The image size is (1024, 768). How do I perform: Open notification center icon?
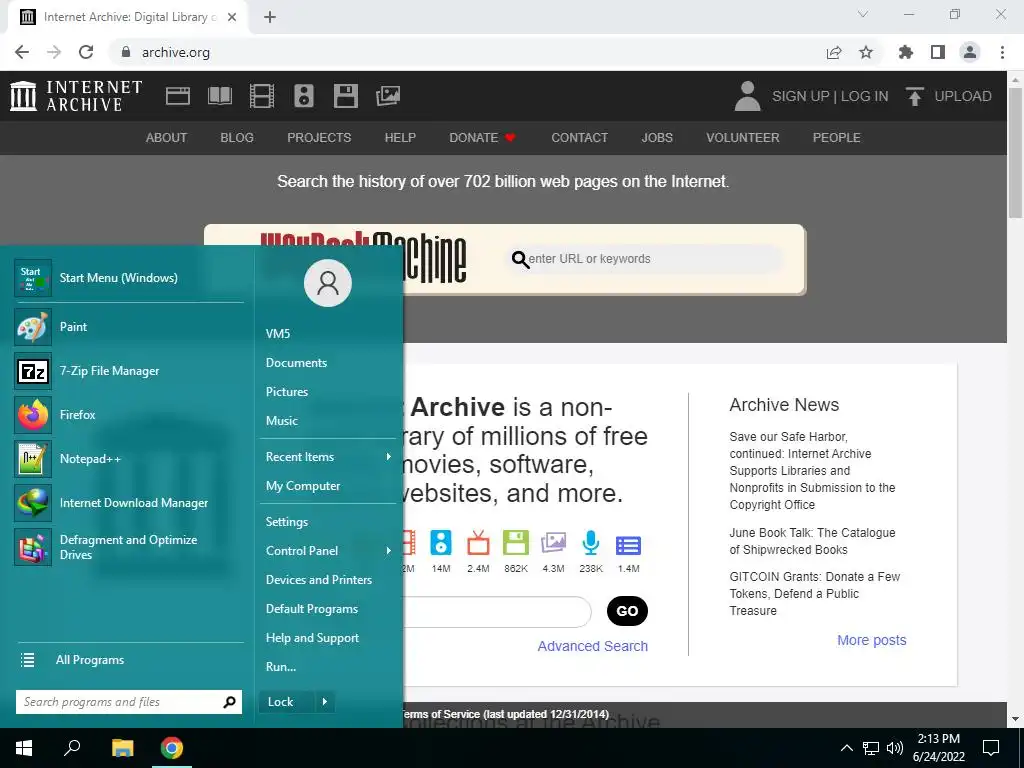991,748
